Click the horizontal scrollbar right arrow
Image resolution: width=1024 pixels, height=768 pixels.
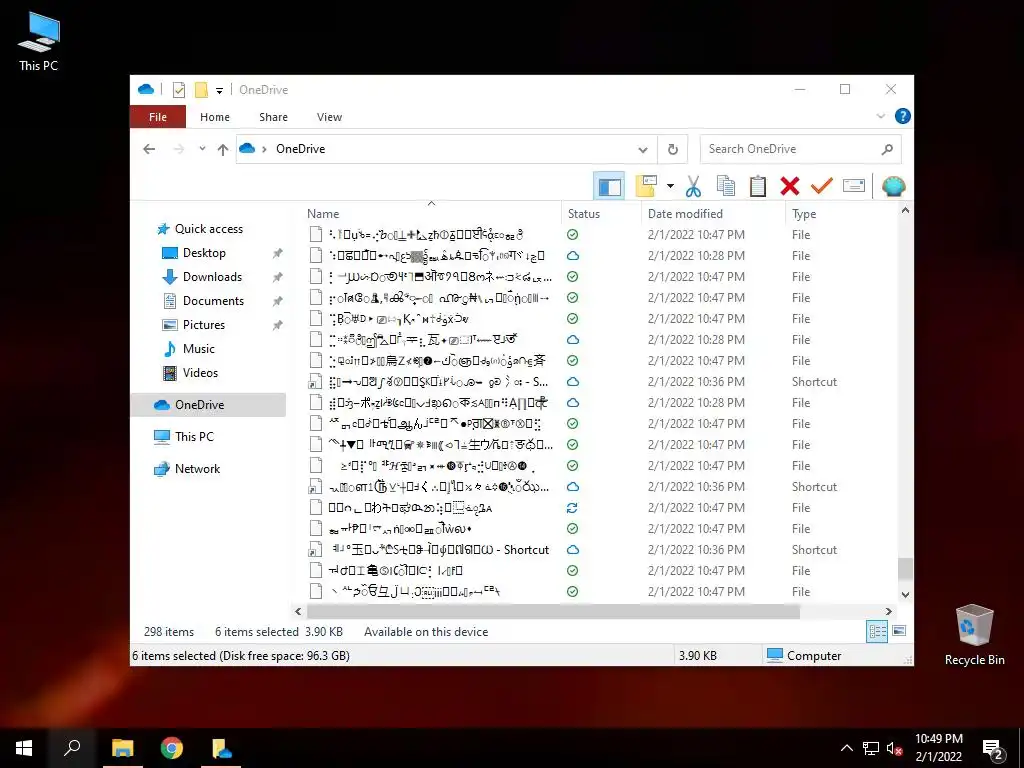pos(889,612)
